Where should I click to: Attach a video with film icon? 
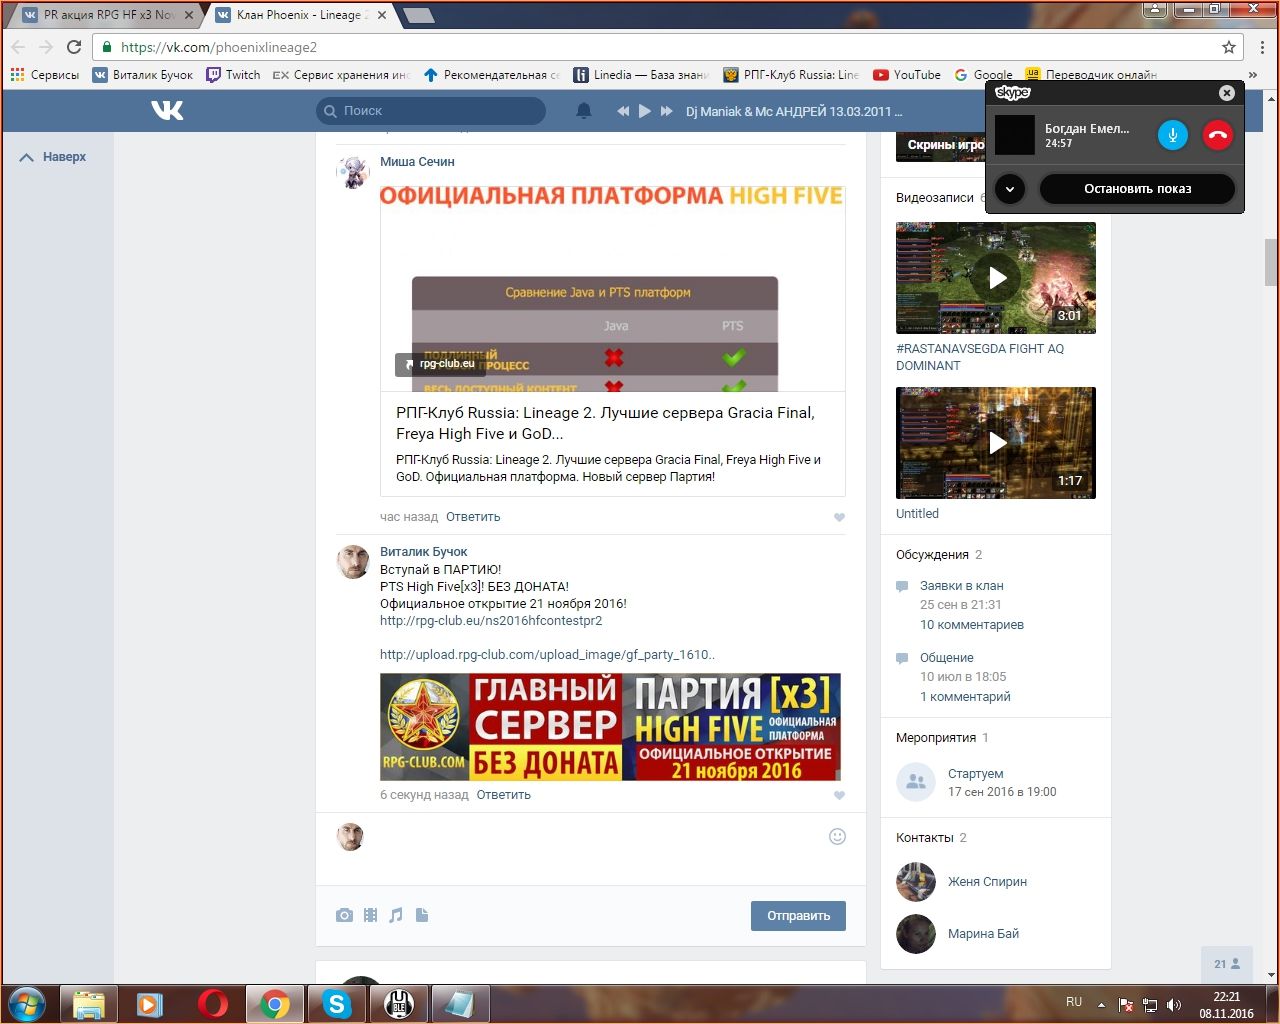click(x=371, y=915)
